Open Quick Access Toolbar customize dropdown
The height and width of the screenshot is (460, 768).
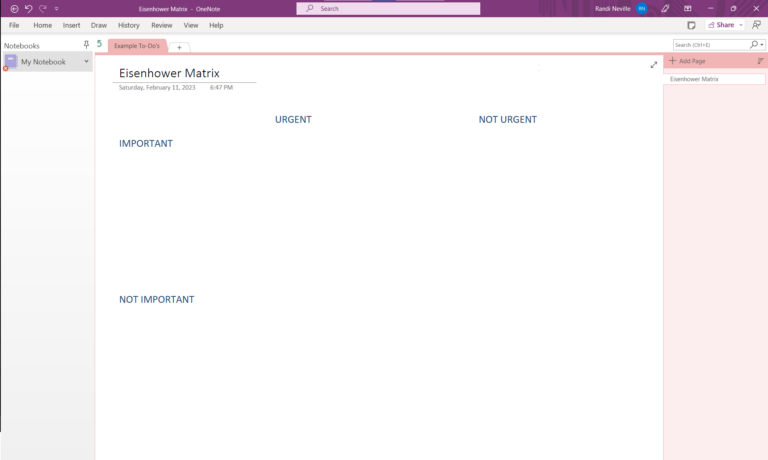pyautogui.click(x=56, y=8)
